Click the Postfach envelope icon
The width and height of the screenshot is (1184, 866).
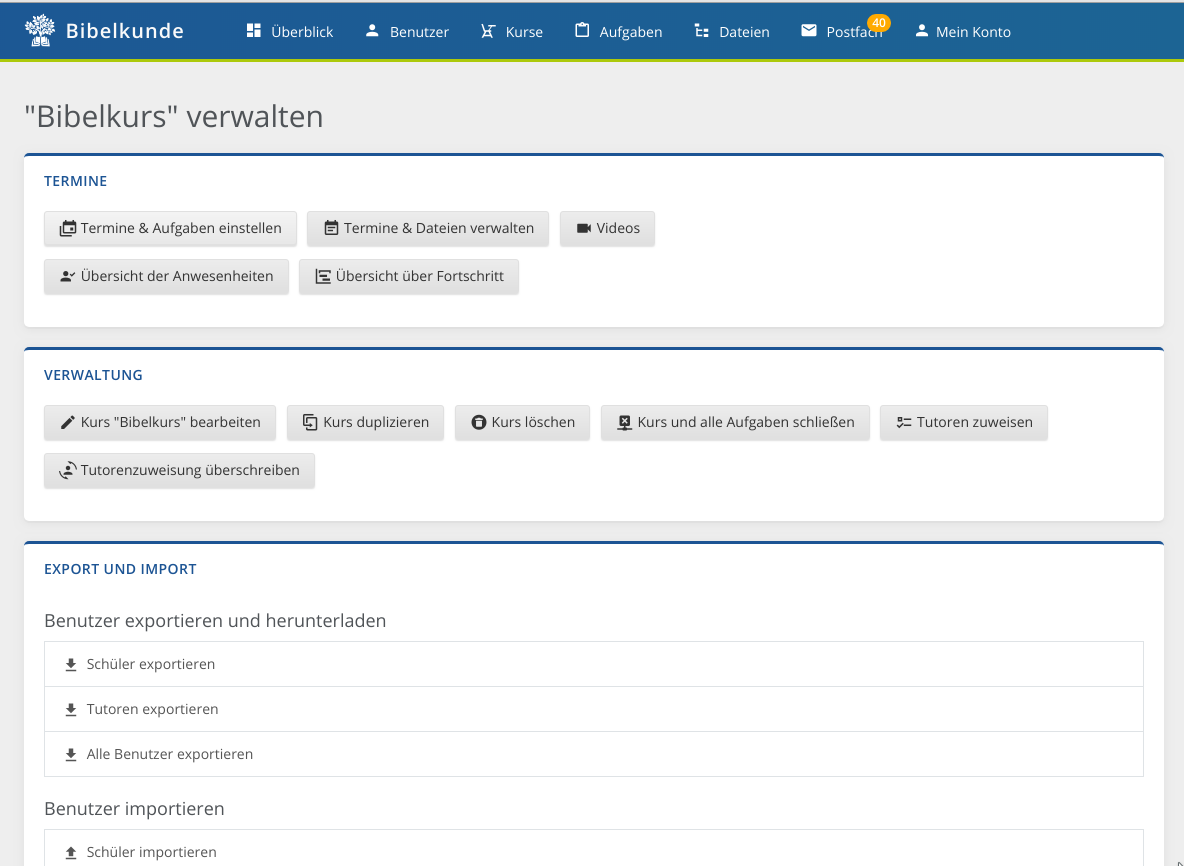809,31
